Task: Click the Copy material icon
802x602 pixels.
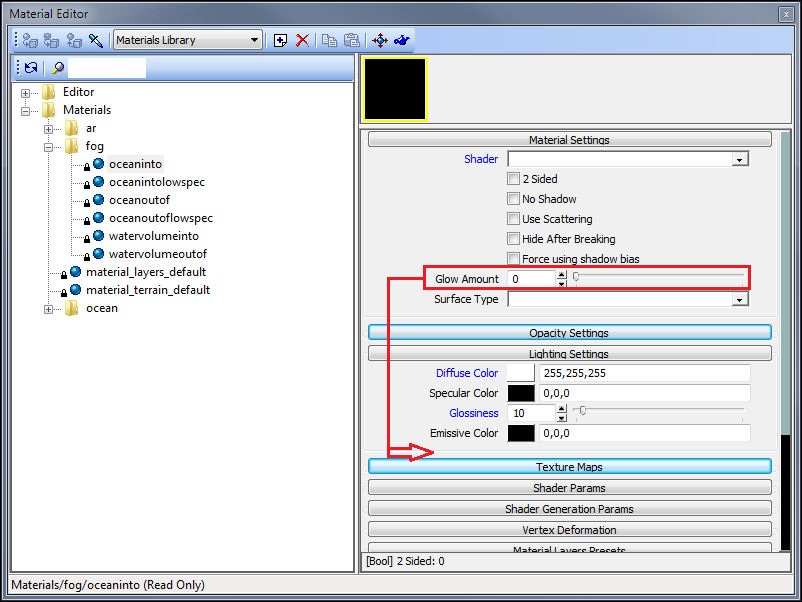Action: [329, 40]
